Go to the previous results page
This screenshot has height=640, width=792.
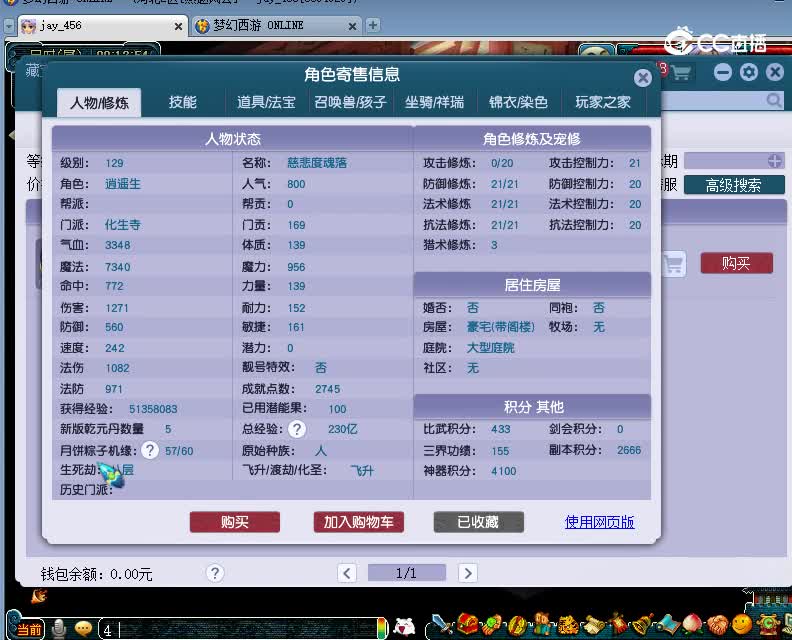(x=347, y=573)
